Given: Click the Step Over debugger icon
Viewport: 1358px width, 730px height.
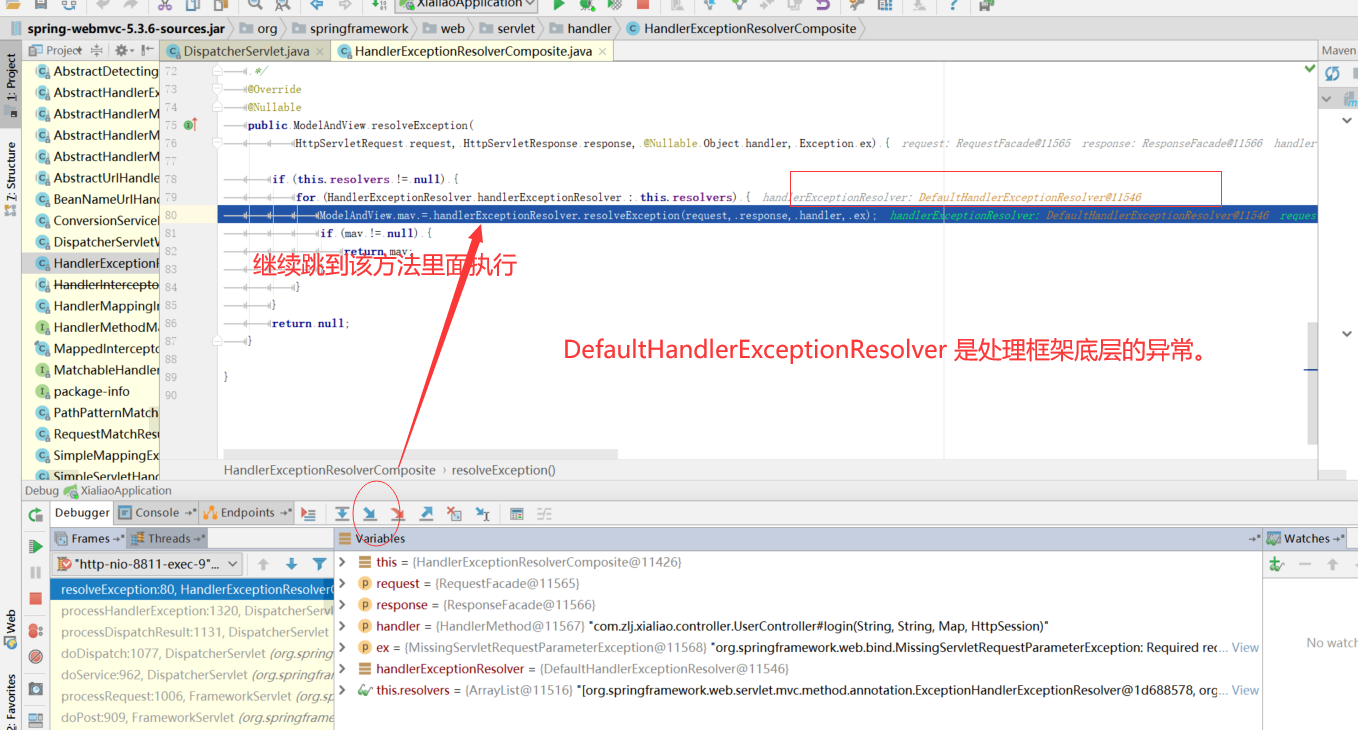Looking at the screenshot, I should pyautogui.click(x=342, y=514).
